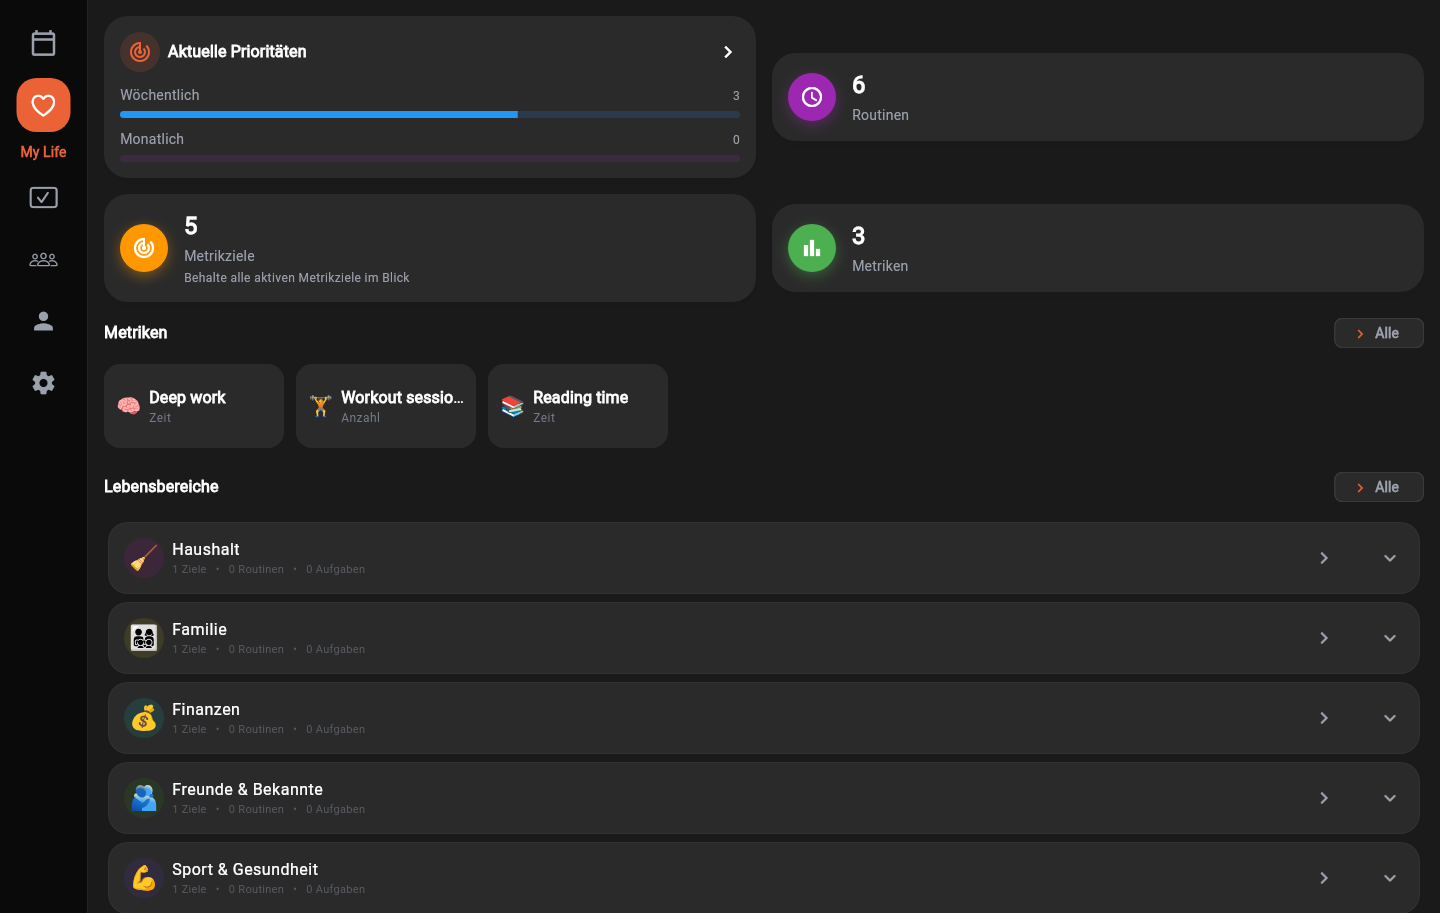Open Familie details with right chevron
Image resolution: width=1440 pixels, height=913 pixels.
tap(1324, 638)
